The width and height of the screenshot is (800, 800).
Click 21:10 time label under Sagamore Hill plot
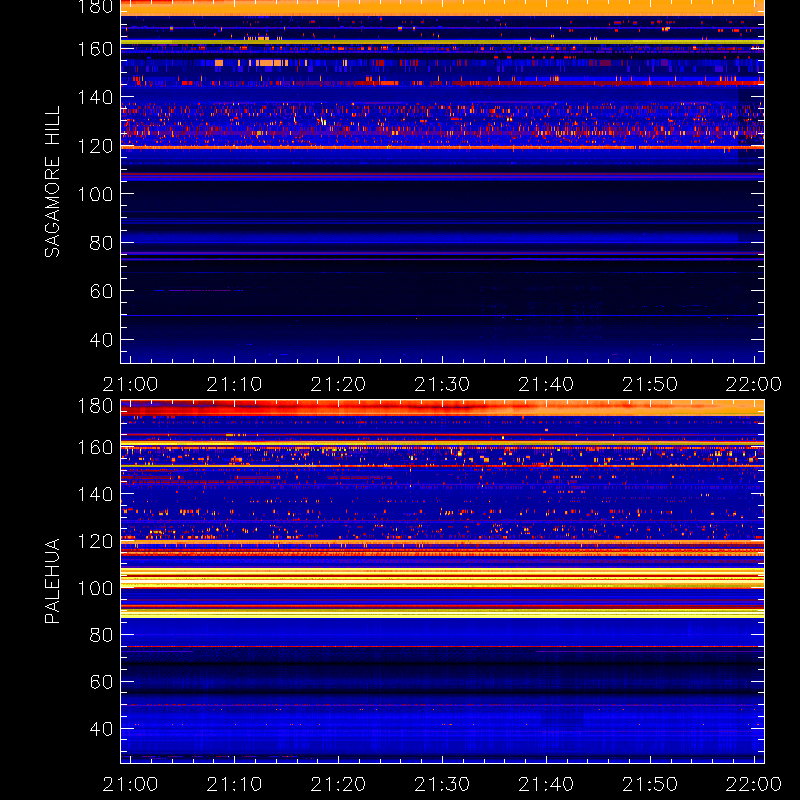(234, 384)
